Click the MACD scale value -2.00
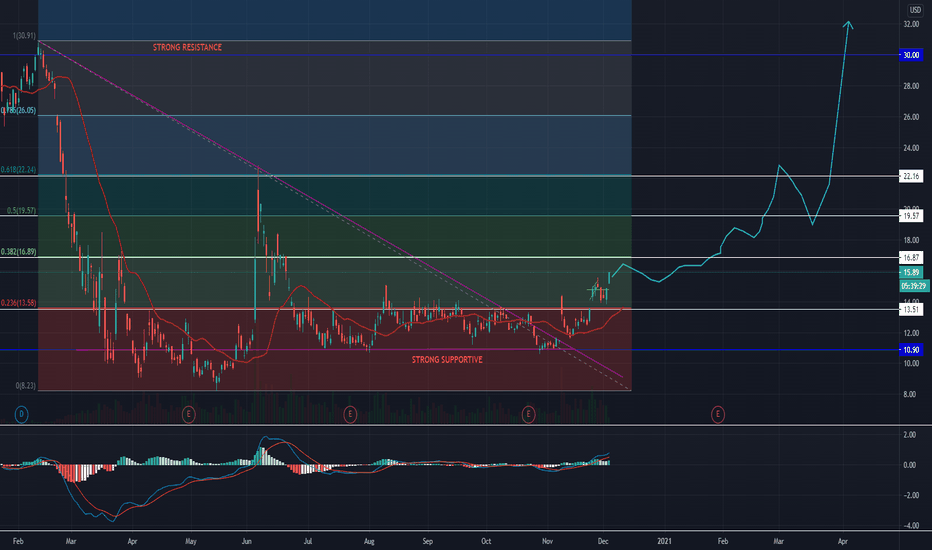932x550 pixels. click(x=909, y=495)
